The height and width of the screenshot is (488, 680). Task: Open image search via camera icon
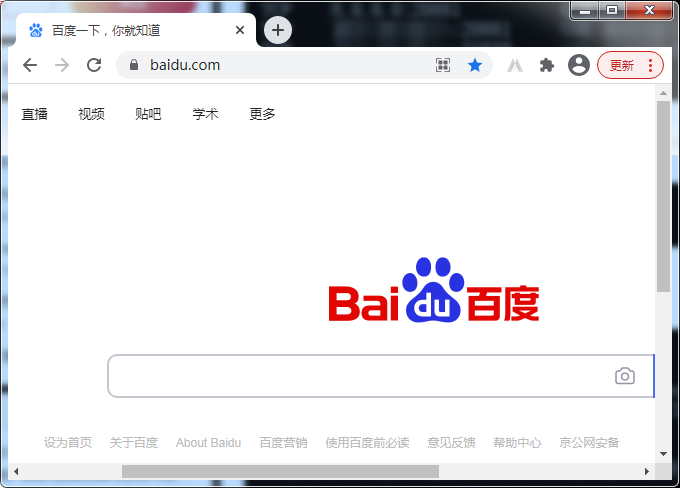(625, 376)
